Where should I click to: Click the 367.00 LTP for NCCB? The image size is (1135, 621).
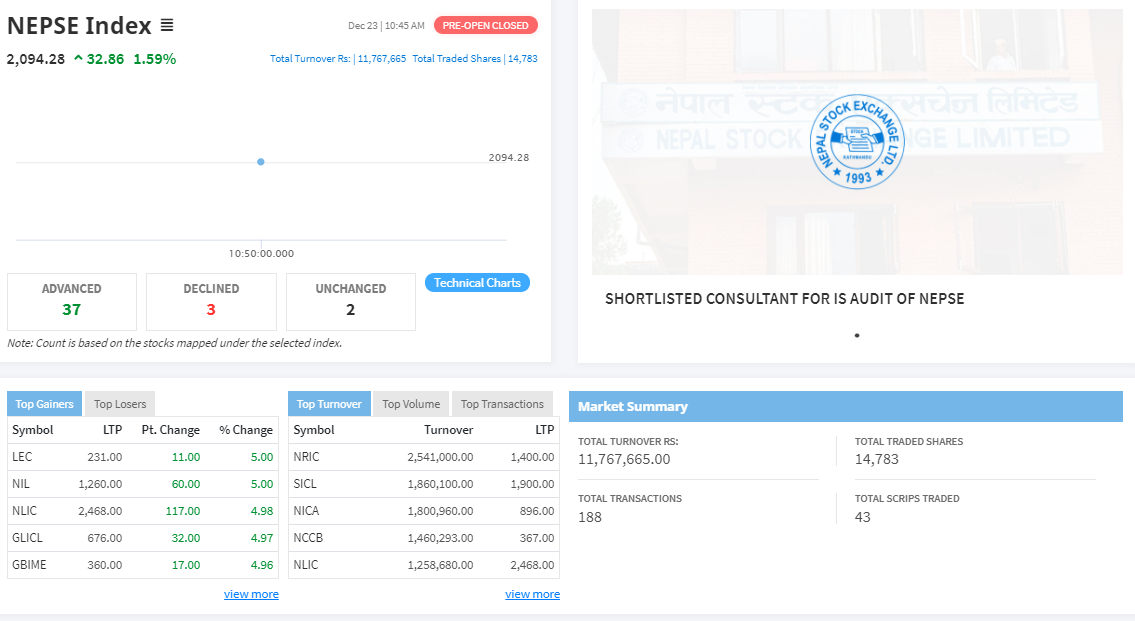coord(537,538)
